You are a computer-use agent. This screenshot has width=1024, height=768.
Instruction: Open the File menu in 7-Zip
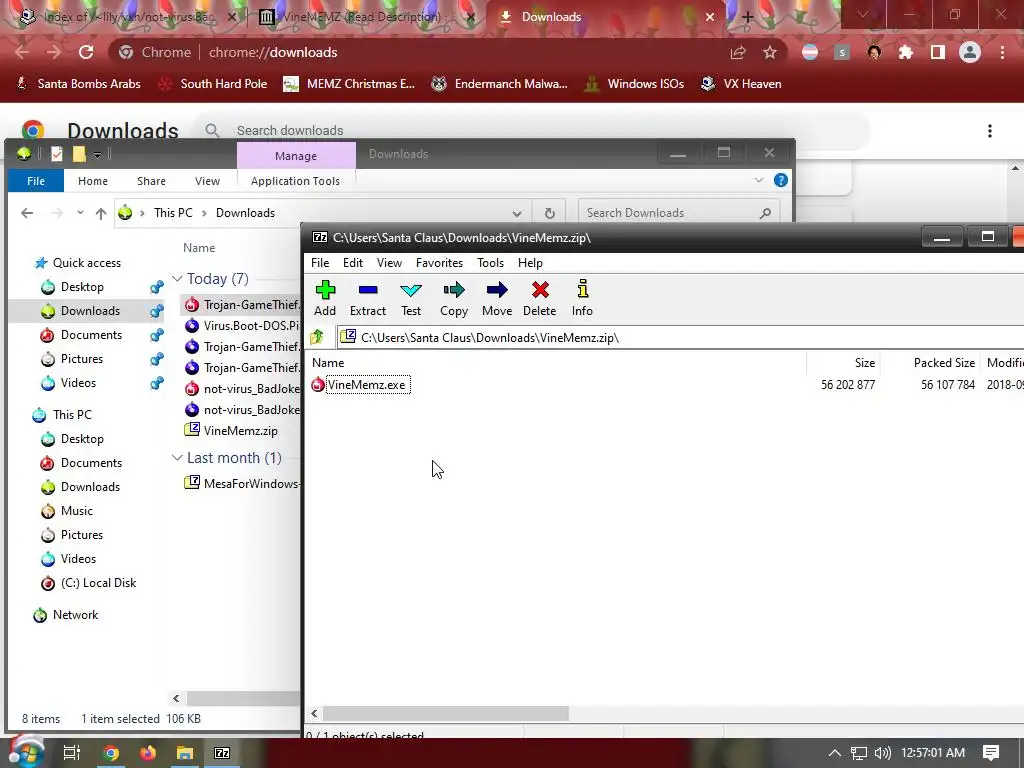pos(320,263)
